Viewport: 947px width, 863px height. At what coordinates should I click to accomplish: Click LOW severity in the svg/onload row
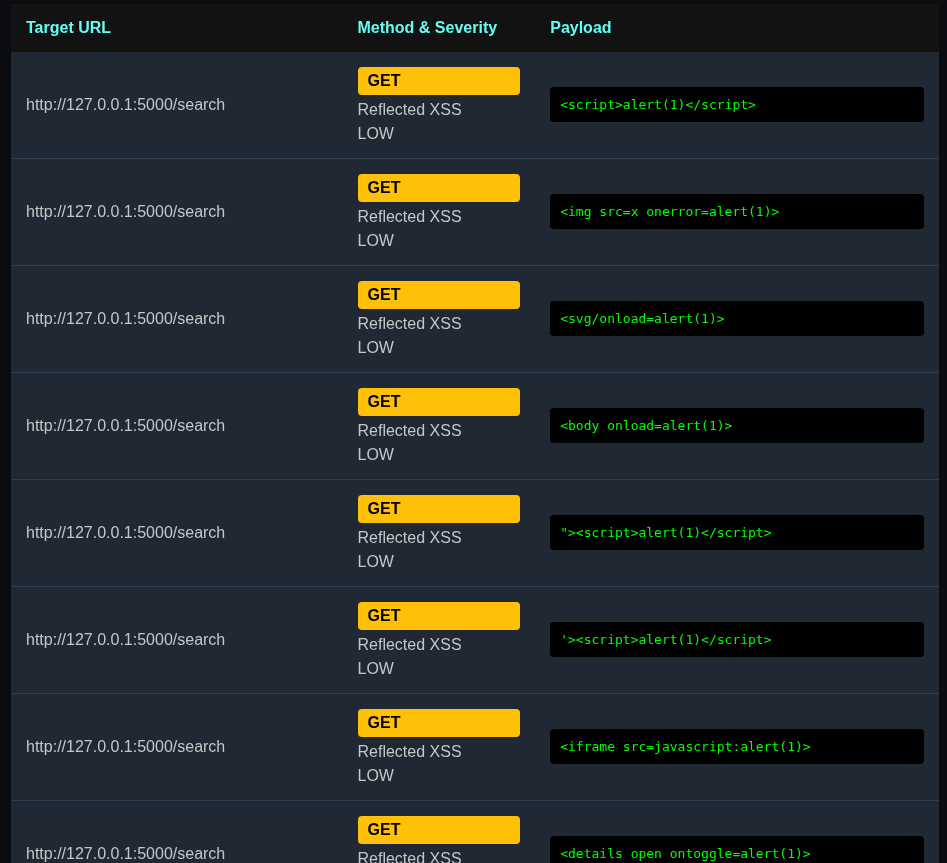point(376,347)
